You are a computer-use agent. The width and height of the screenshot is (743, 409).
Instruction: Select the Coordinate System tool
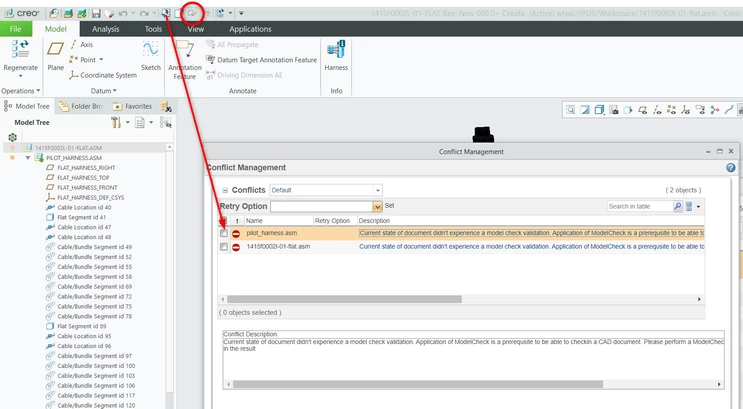point(103,75)
